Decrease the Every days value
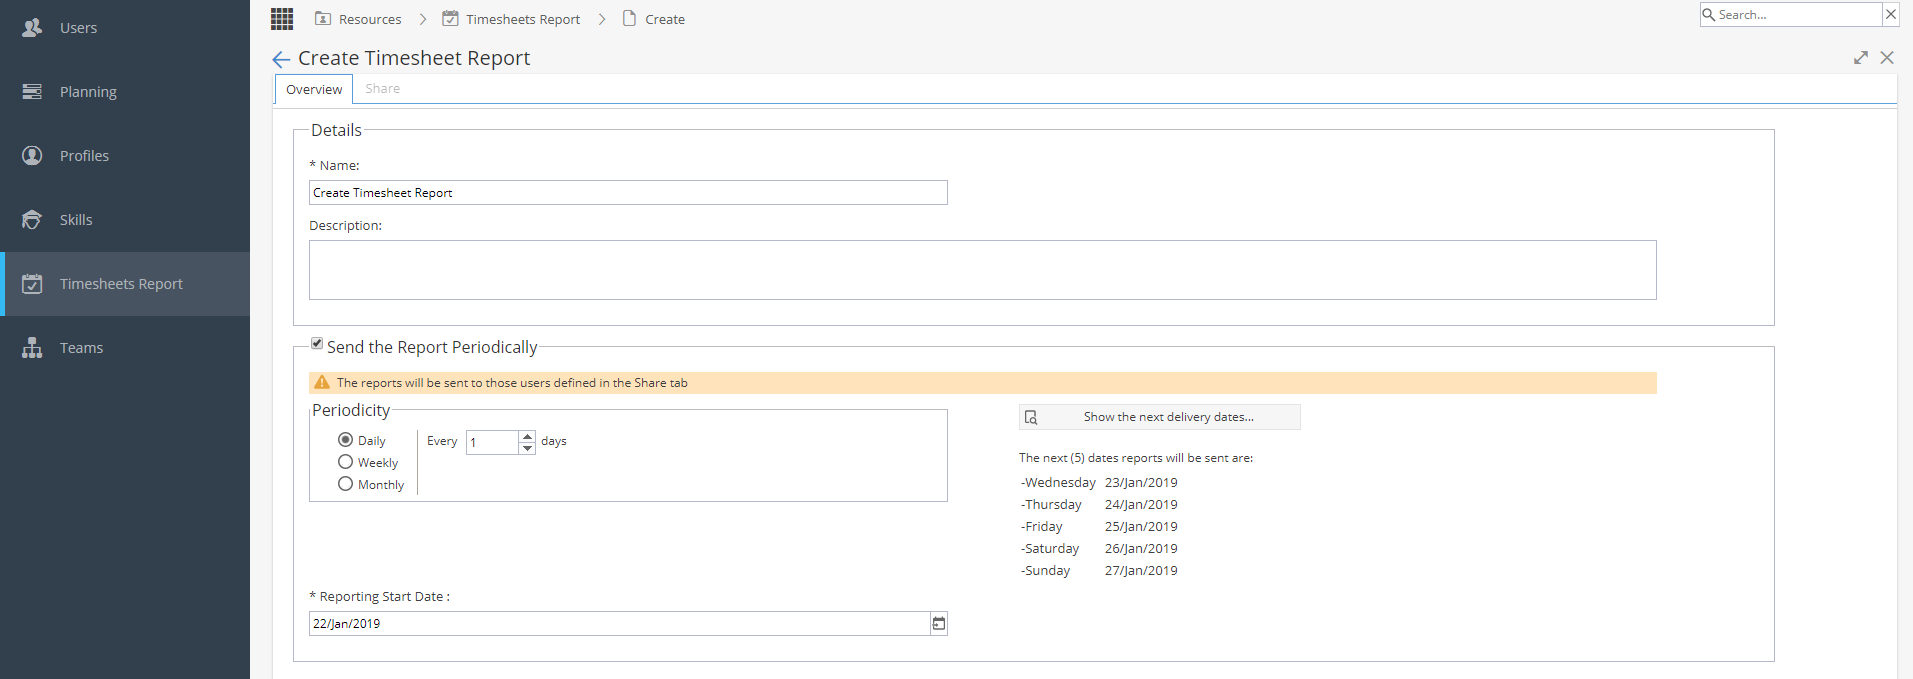The height and width of the screenshot is (679, 1913). pos(528,448)
